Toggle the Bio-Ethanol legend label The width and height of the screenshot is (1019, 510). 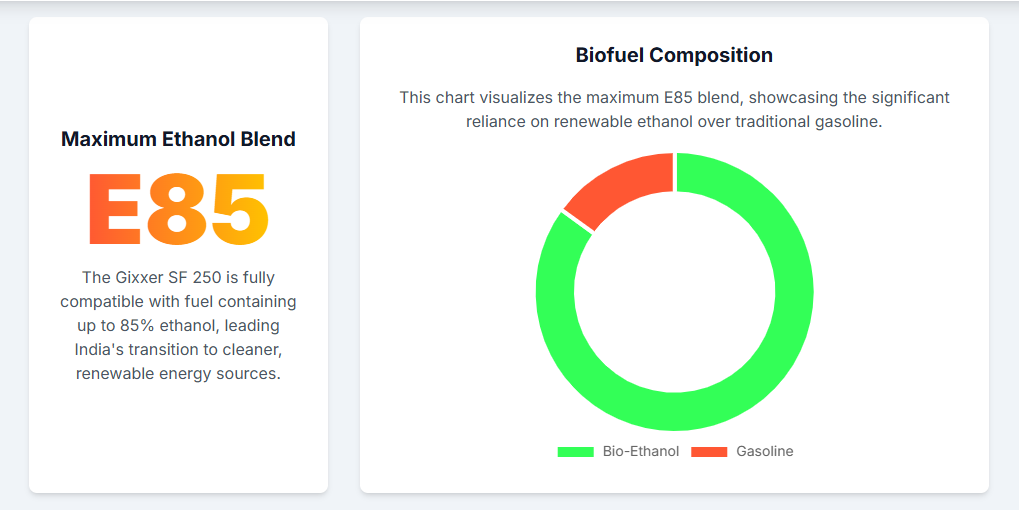click(640, 452)
